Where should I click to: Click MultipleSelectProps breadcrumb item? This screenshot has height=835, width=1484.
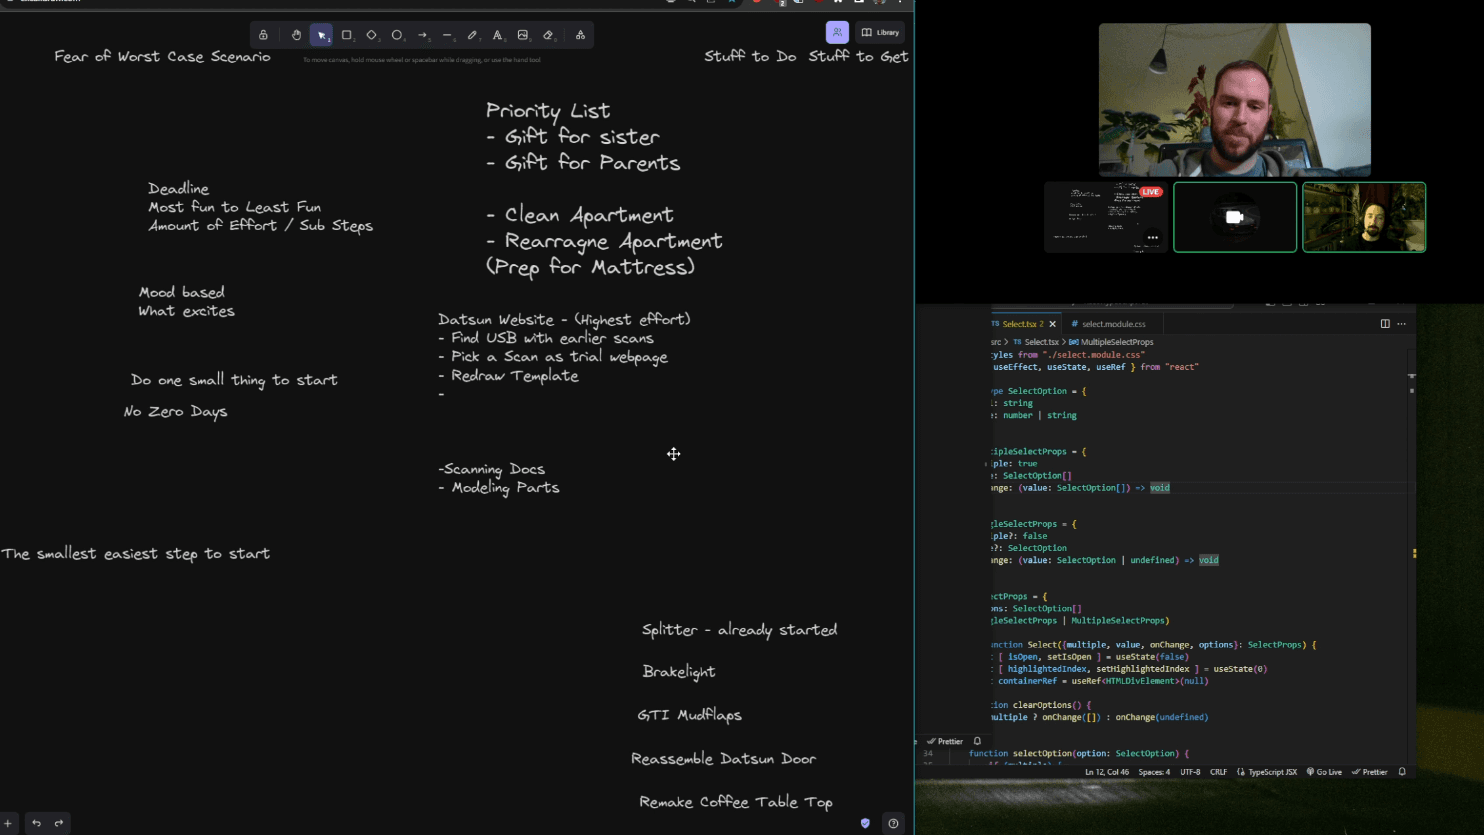point(1111,342)
